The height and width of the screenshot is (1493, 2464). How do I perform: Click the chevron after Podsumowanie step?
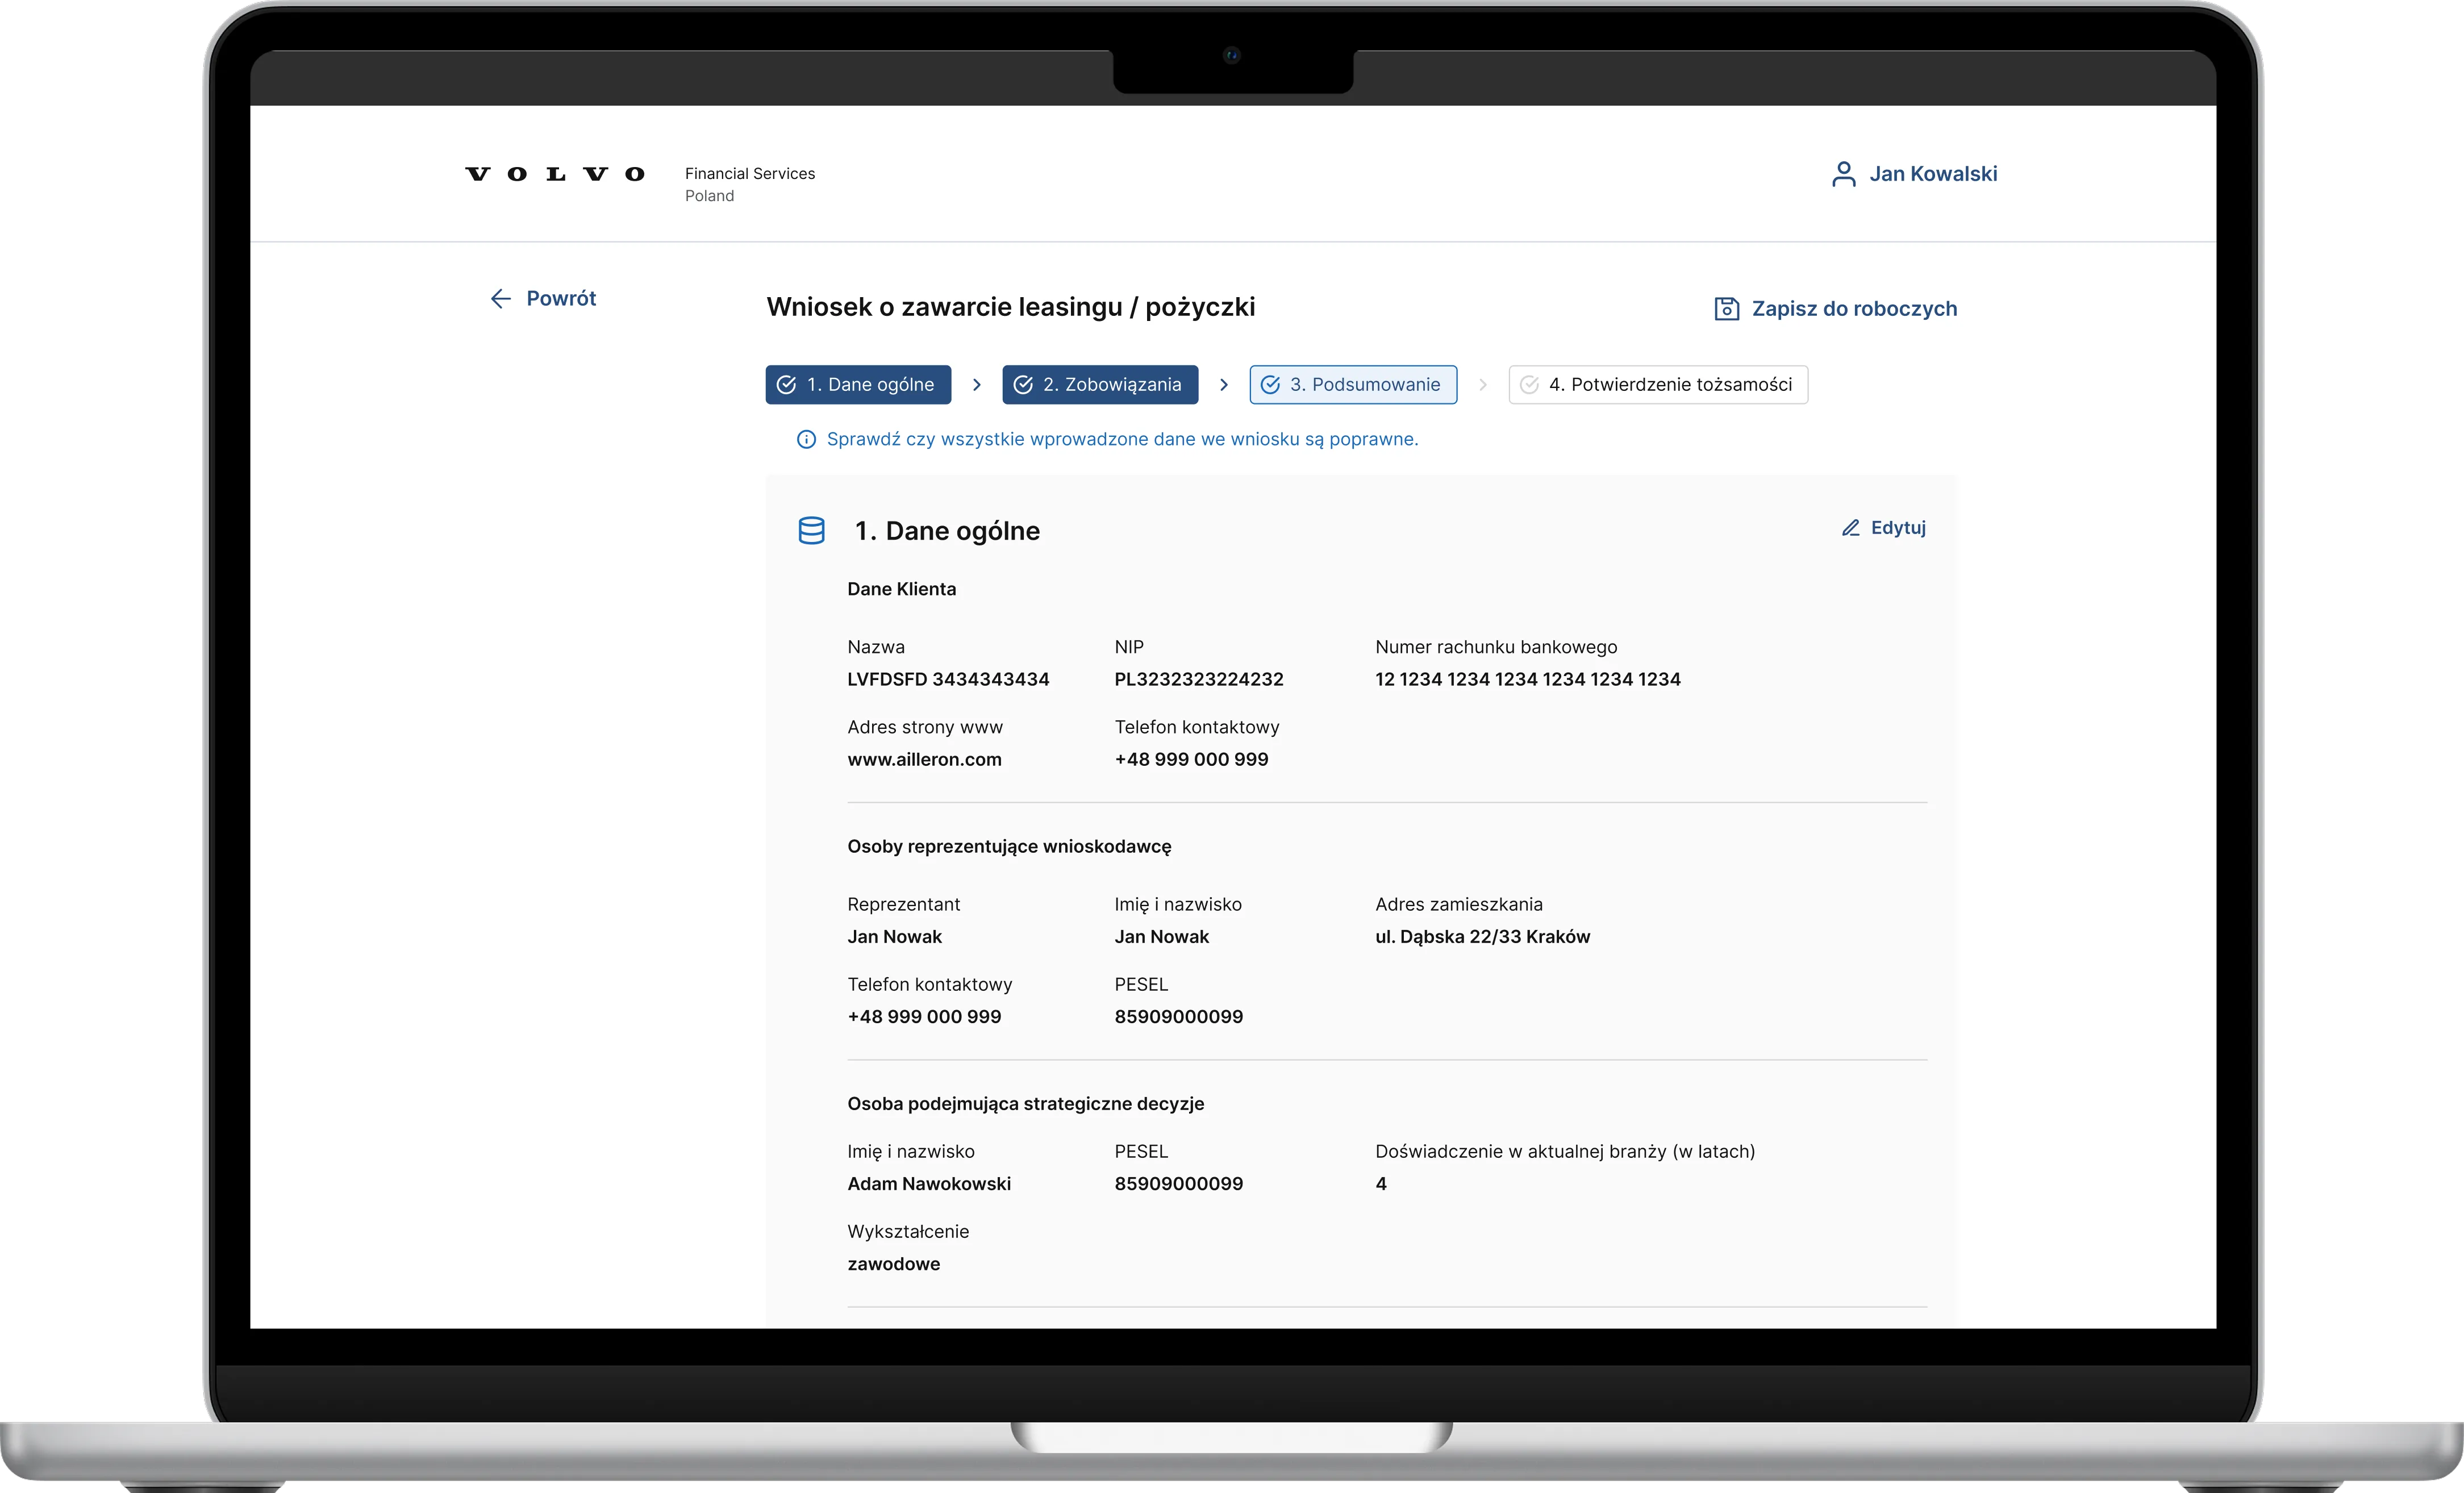(x=1483, y=385)
